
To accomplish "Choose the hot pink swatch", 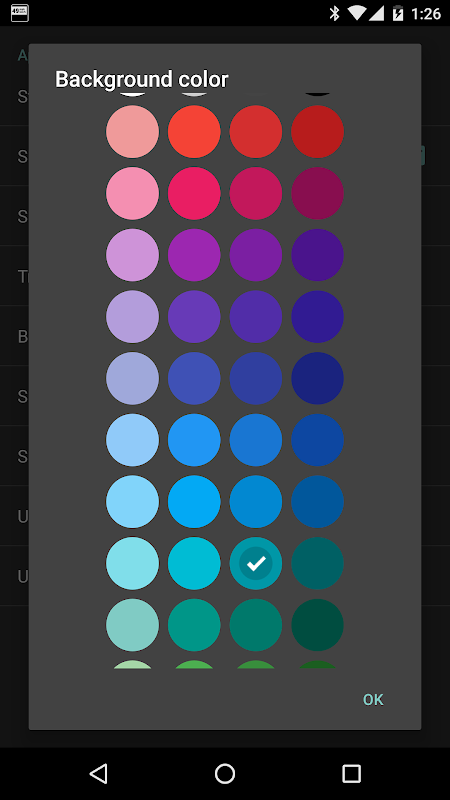I will 194,193.
